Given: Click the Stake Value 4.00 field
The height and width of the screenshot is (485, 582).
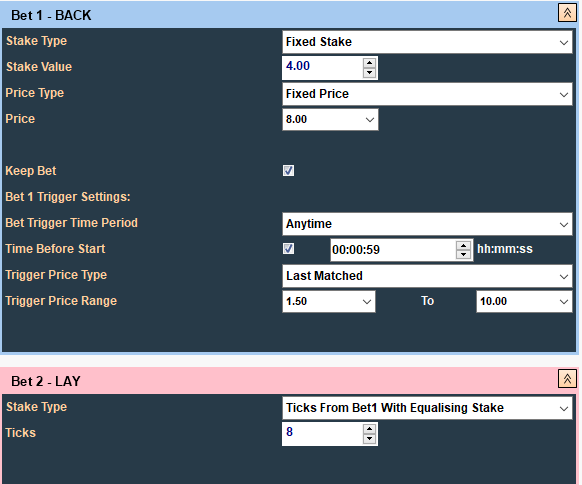Looking at the screenshot, I should (x=322, y=68).
